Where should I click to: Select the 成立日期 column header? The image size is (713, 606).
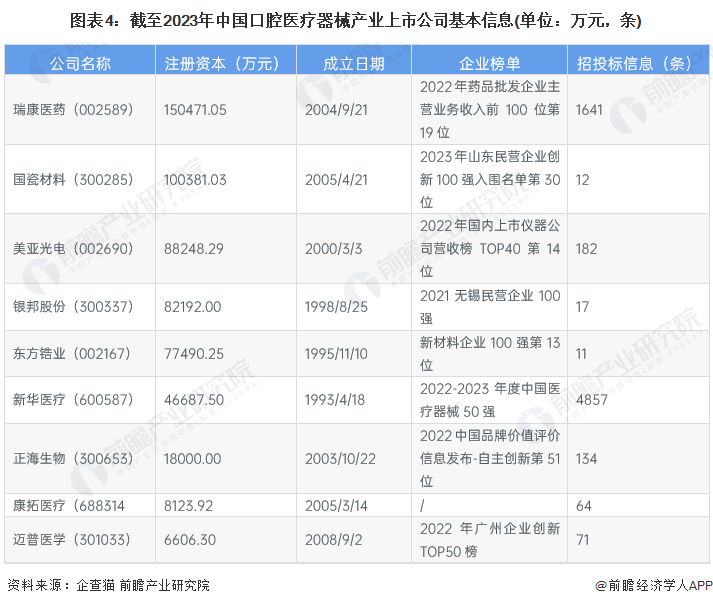[354, 62]
